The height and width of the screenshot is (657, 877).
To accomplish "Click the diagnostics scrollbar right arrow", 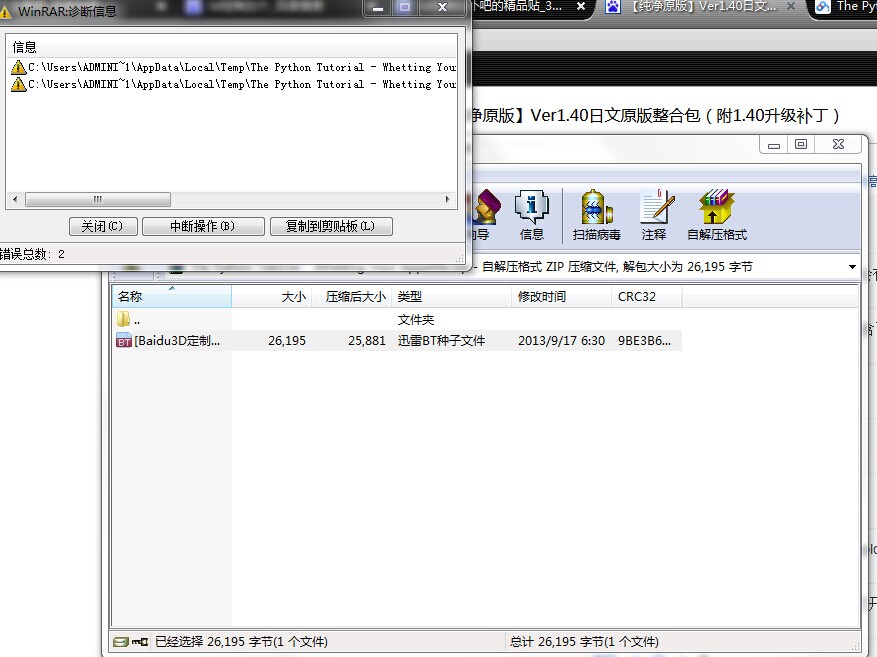I will click(447, 199).
